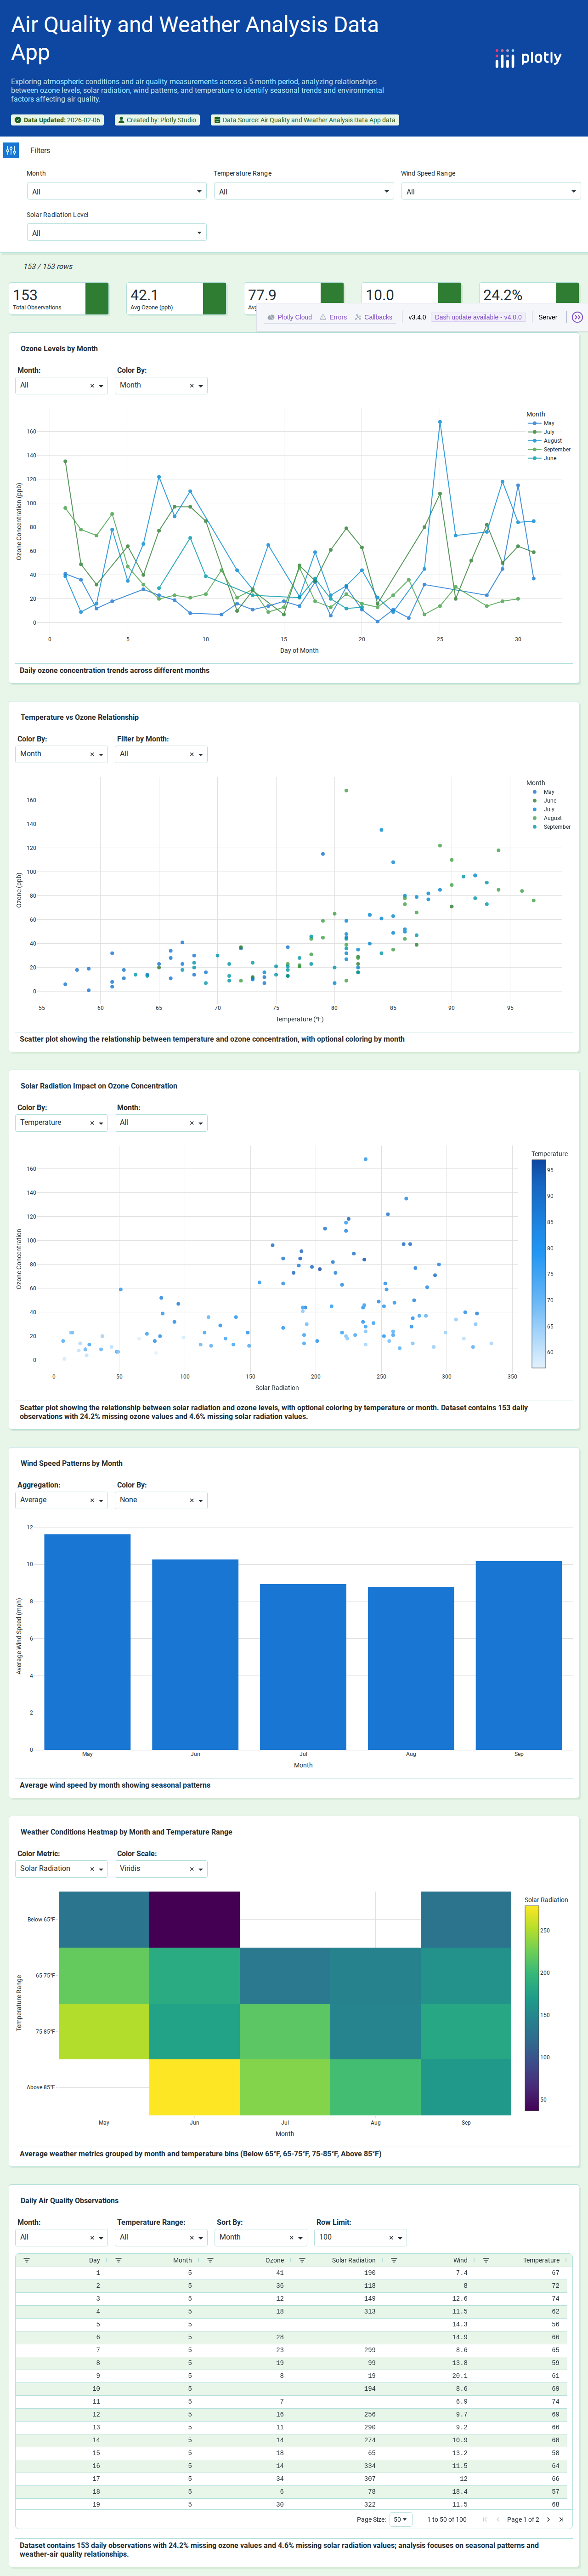This screenshot has width=588, height=2576.
Task: Collapse the dev tools bar with arrow icon
Action: [x=577, y=317]
